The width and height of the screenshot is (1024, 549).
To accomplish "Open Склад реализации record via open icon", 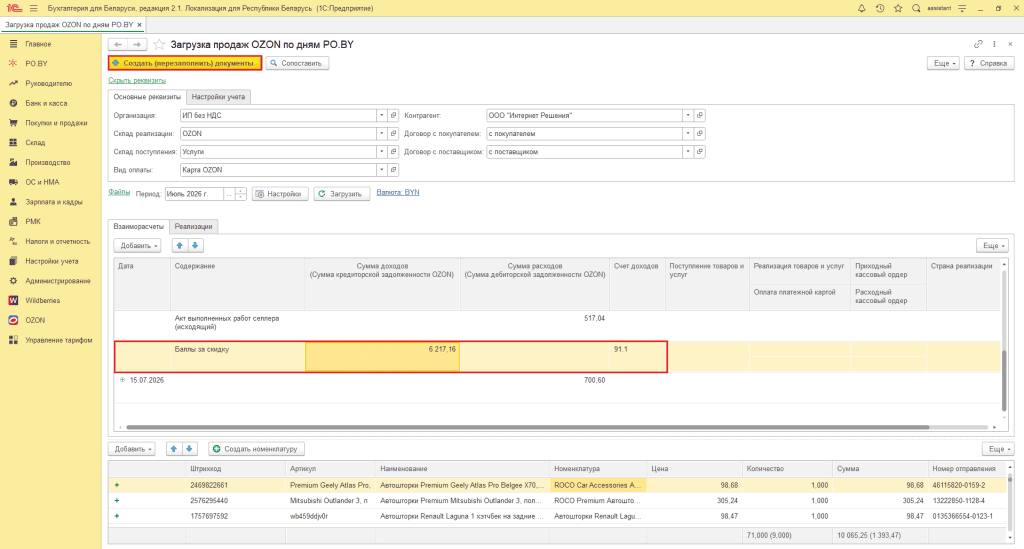I will 393,134.
